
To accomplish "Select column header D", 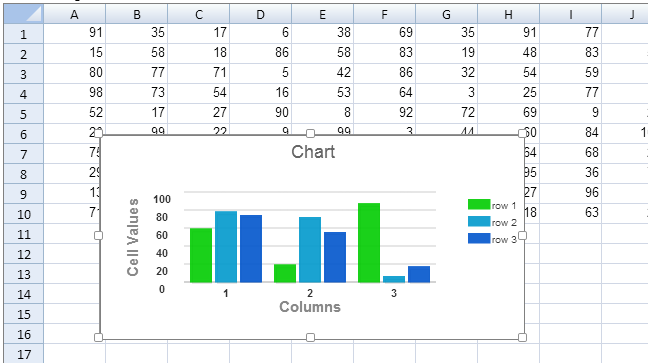I will click(260, 14).
